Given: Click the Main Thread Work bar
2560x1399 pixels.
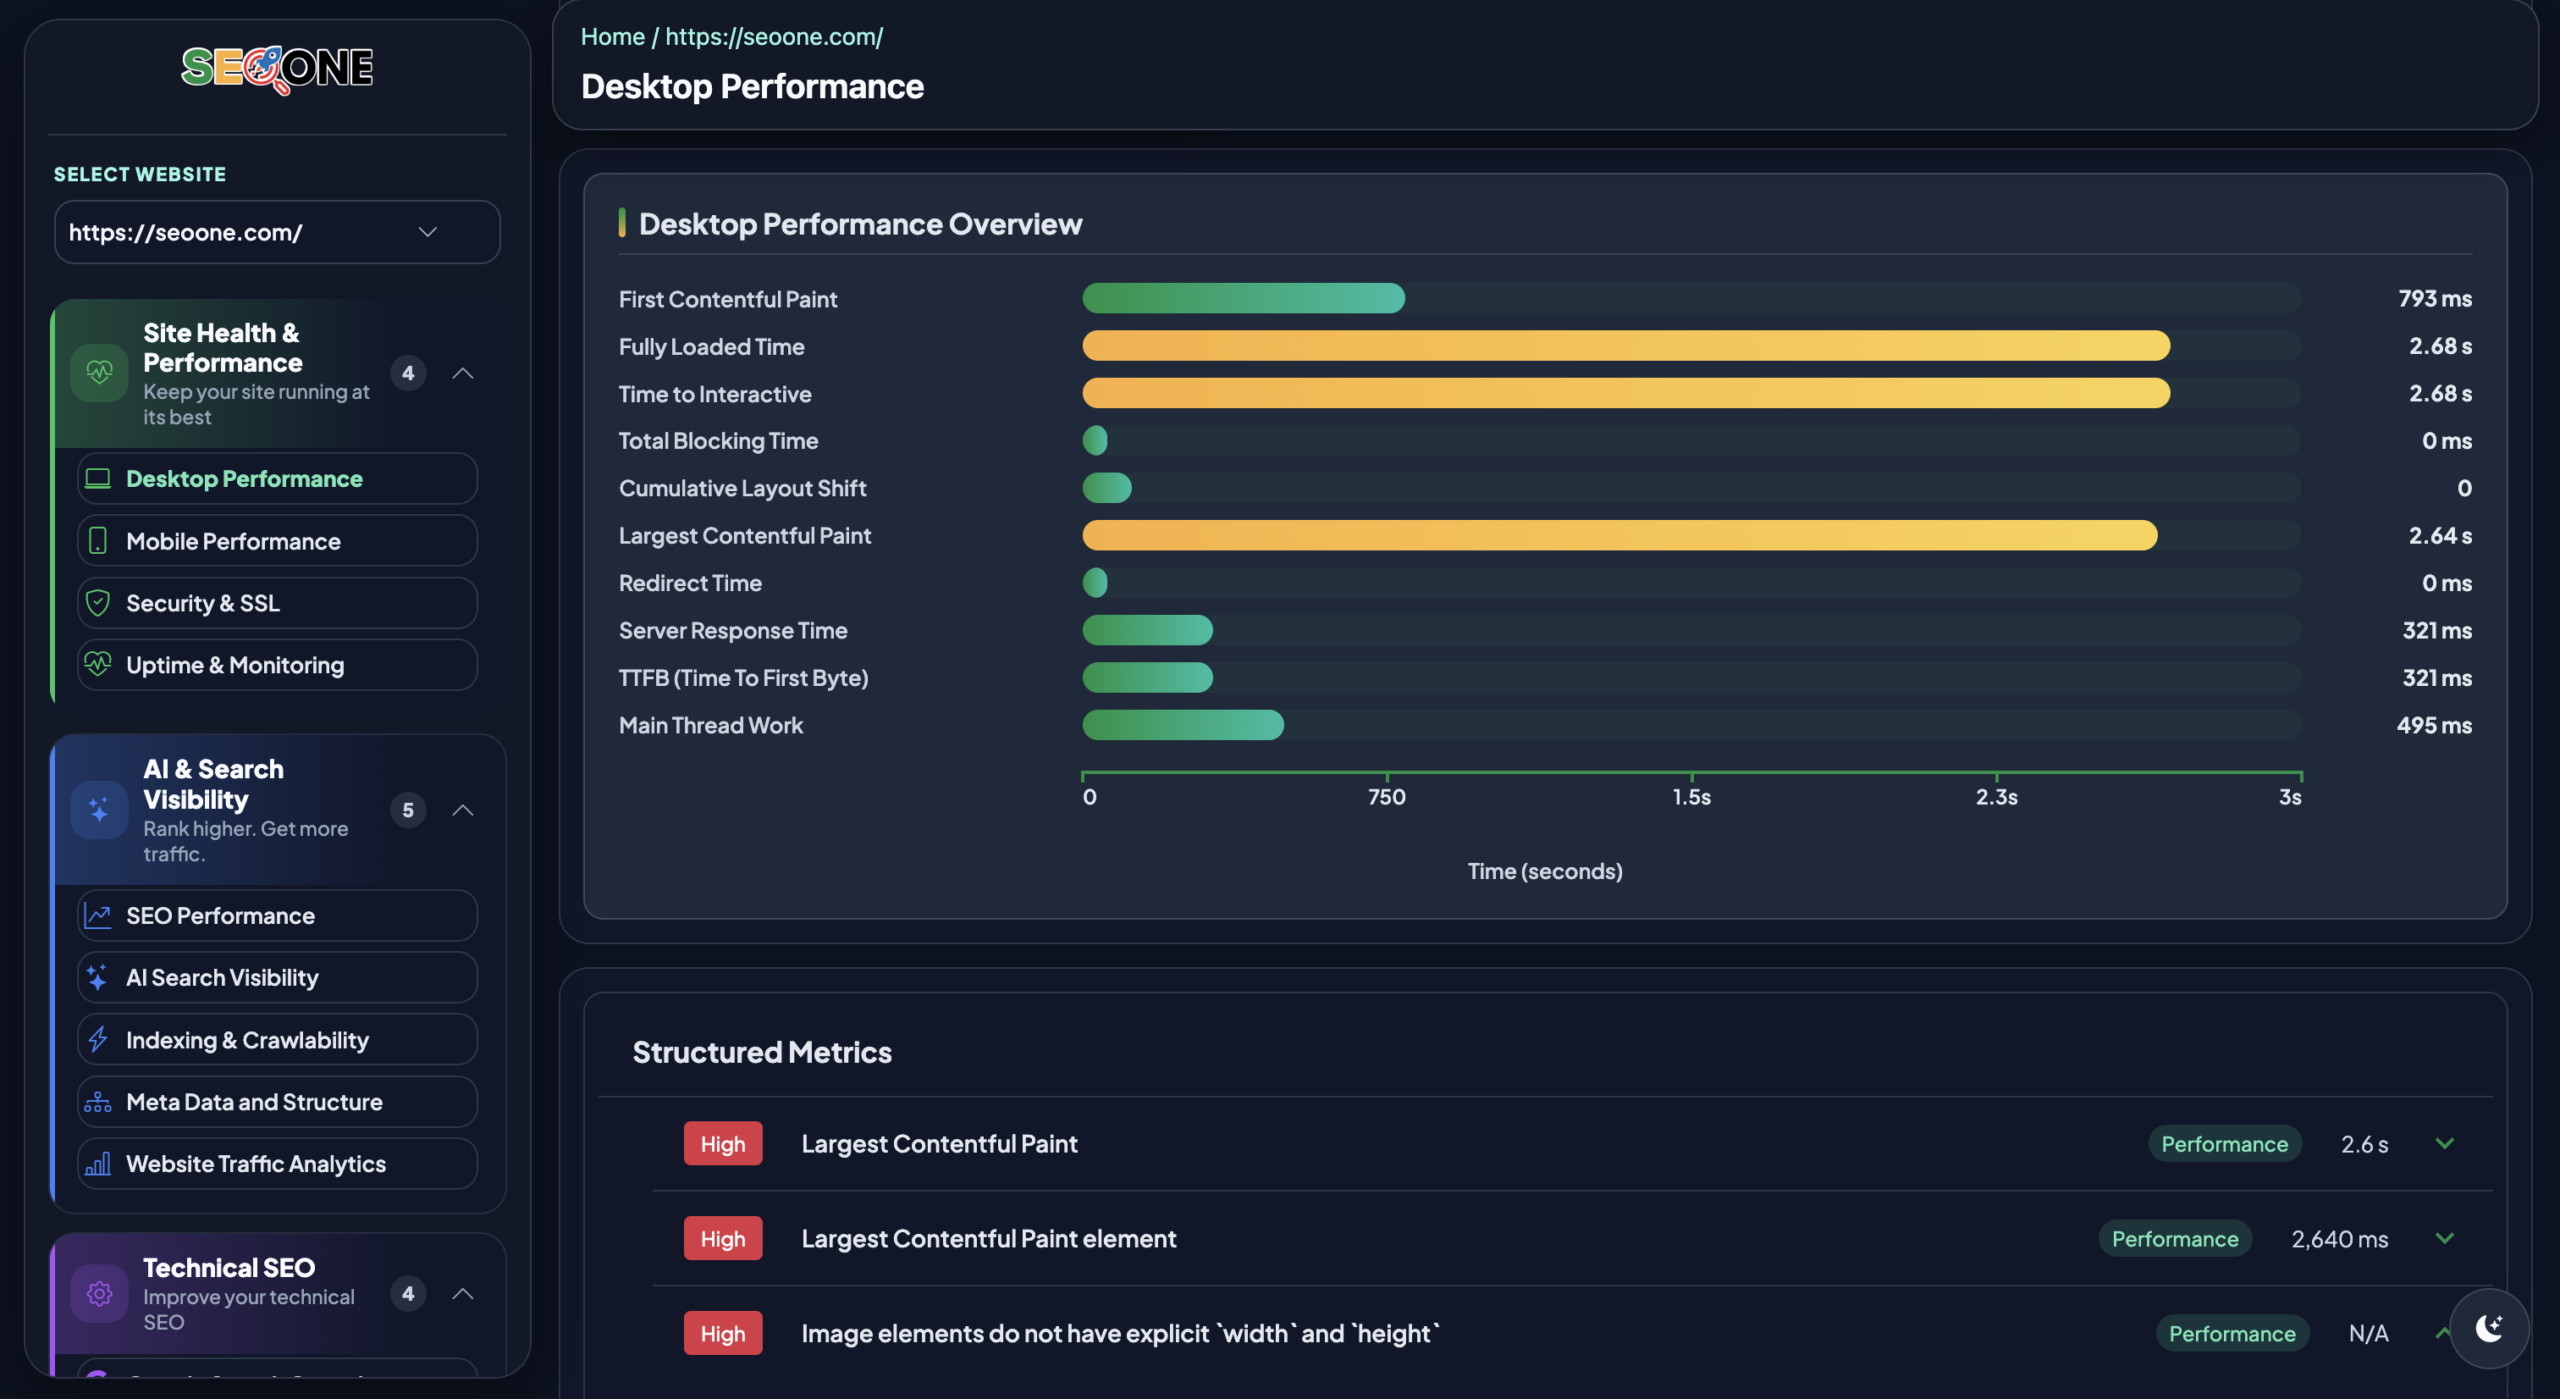Looking at the screenshot, I should pyautogui.click(x=1183, y=725).
